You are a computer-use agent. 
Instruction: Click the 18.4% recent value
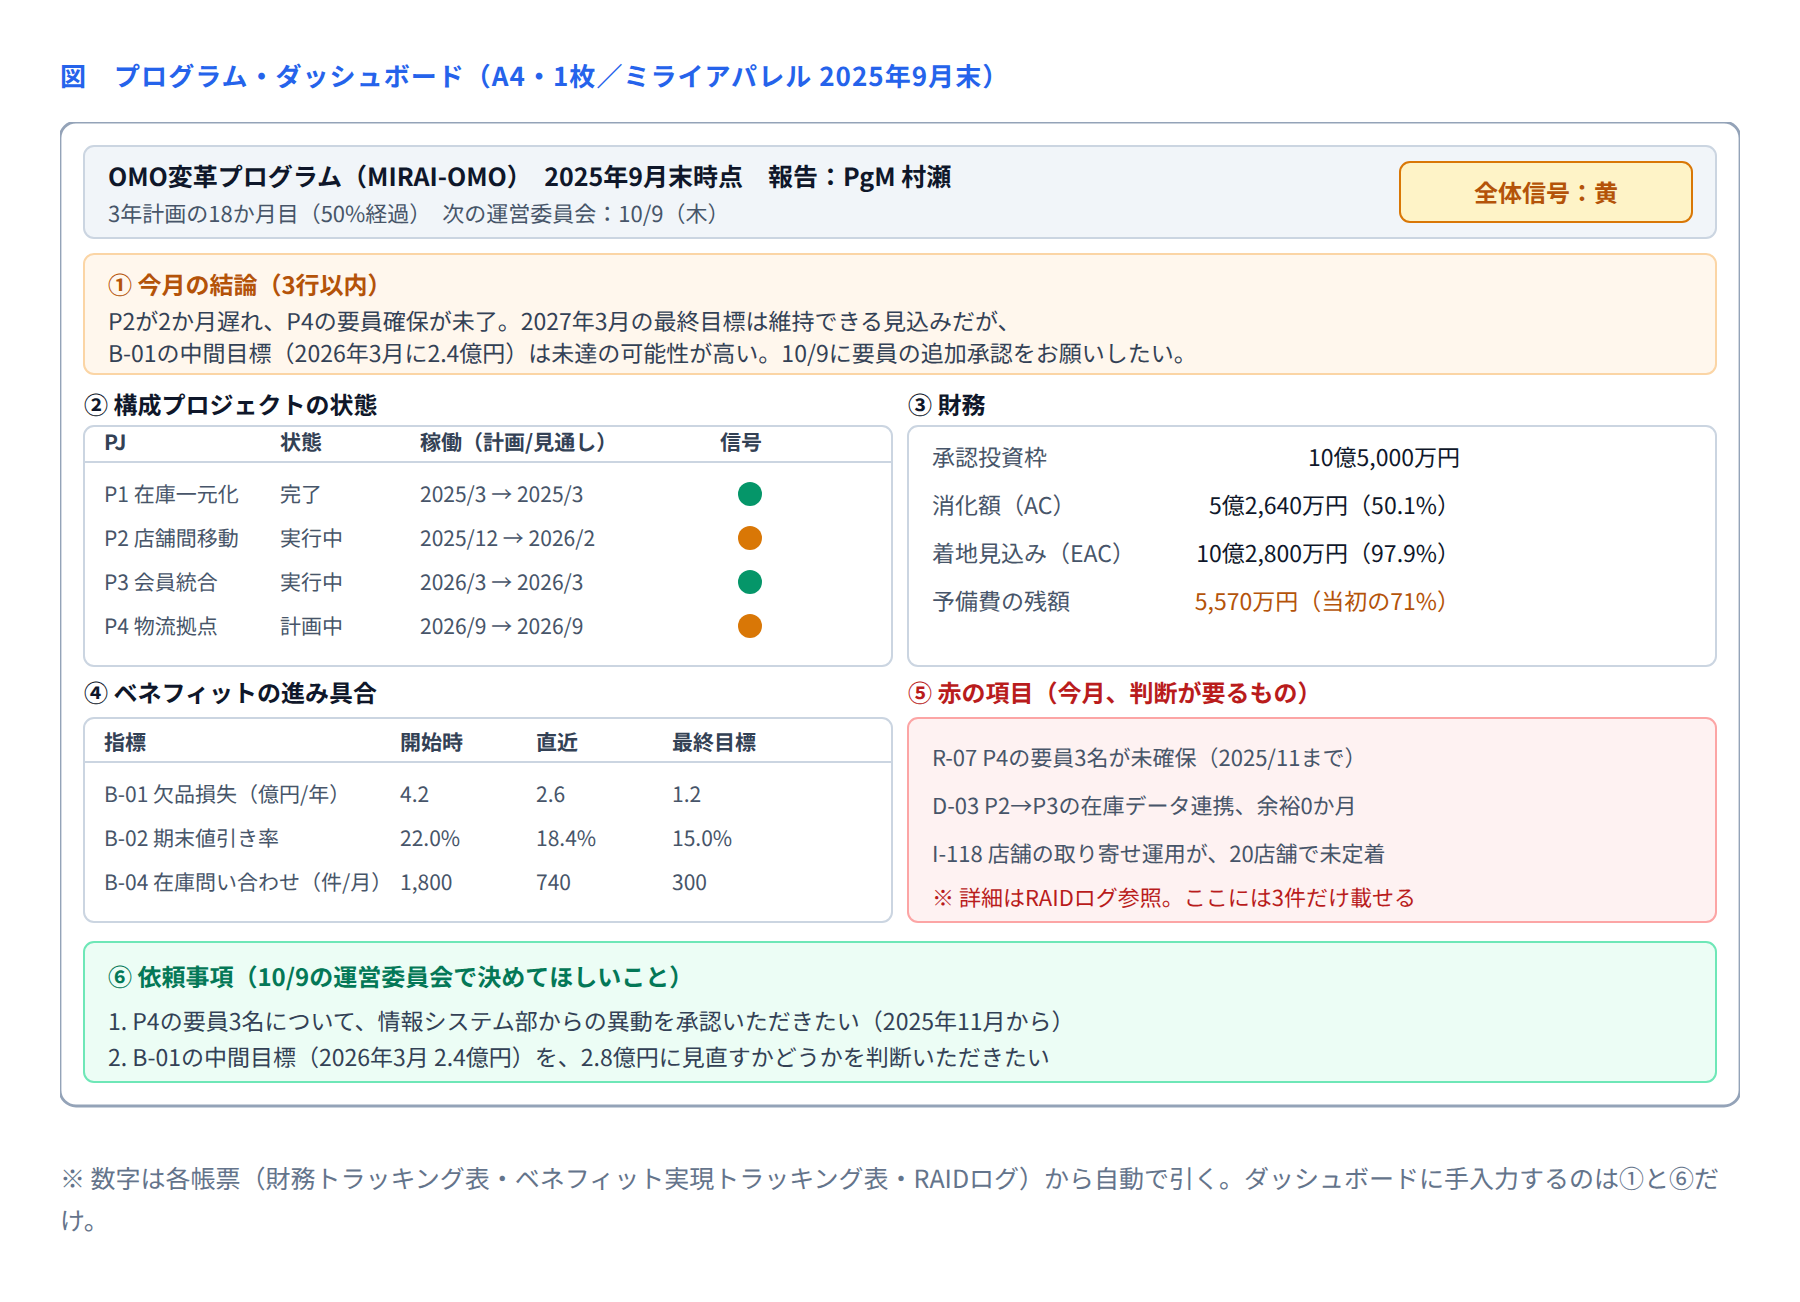tap(566, 838)
